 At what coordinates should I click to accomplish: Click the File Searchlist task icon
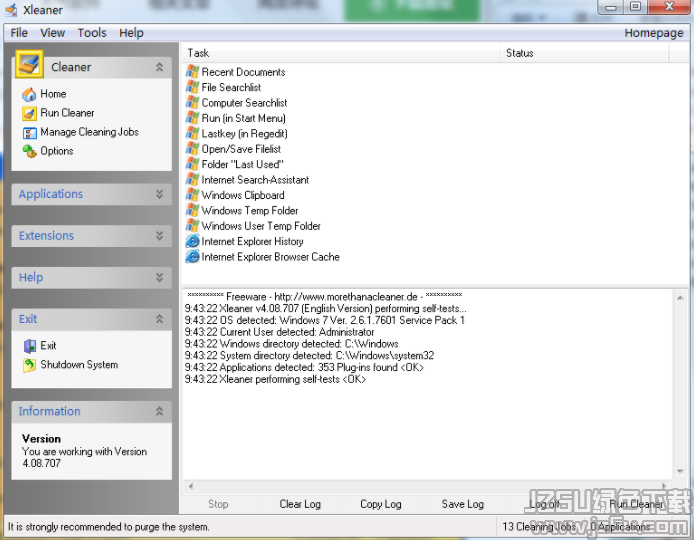click(x=192, y=87)
